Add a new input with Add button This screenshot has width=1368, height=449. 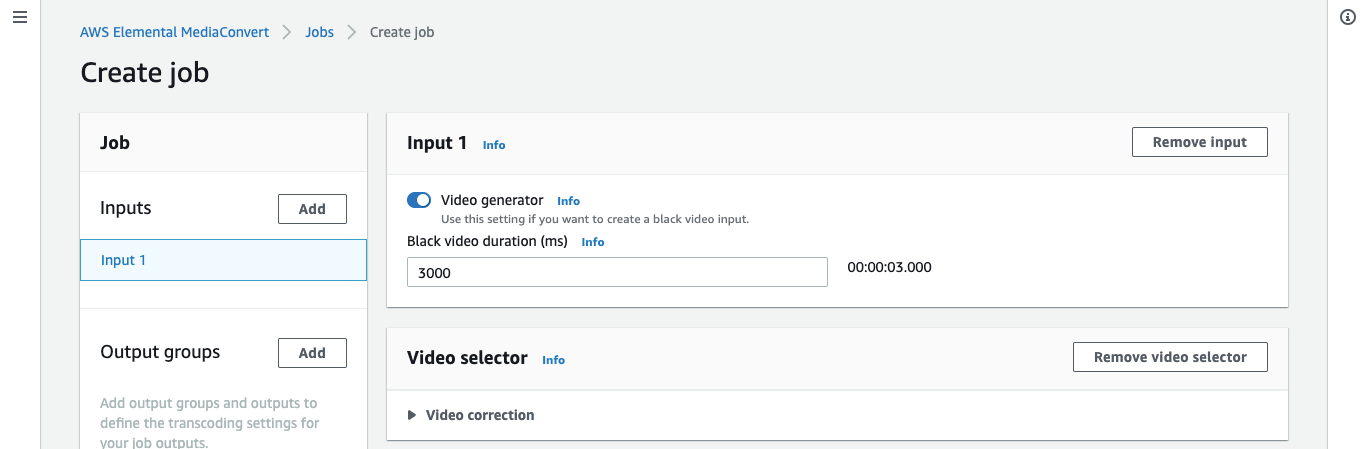tap(312, 209)
